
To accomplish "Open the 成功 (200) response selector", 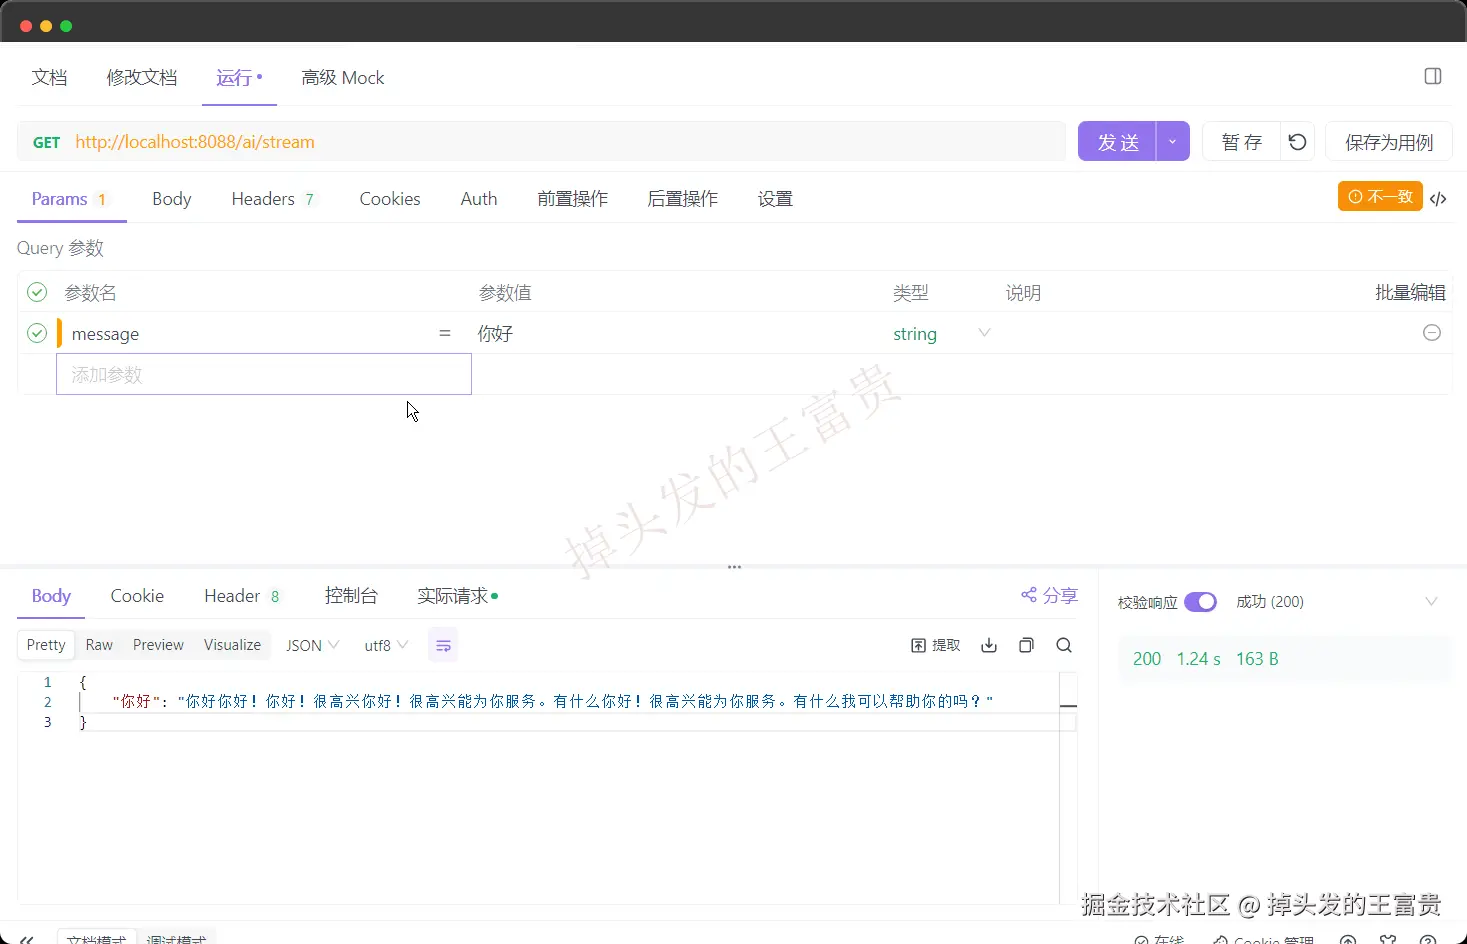I will coord(1270,602).
